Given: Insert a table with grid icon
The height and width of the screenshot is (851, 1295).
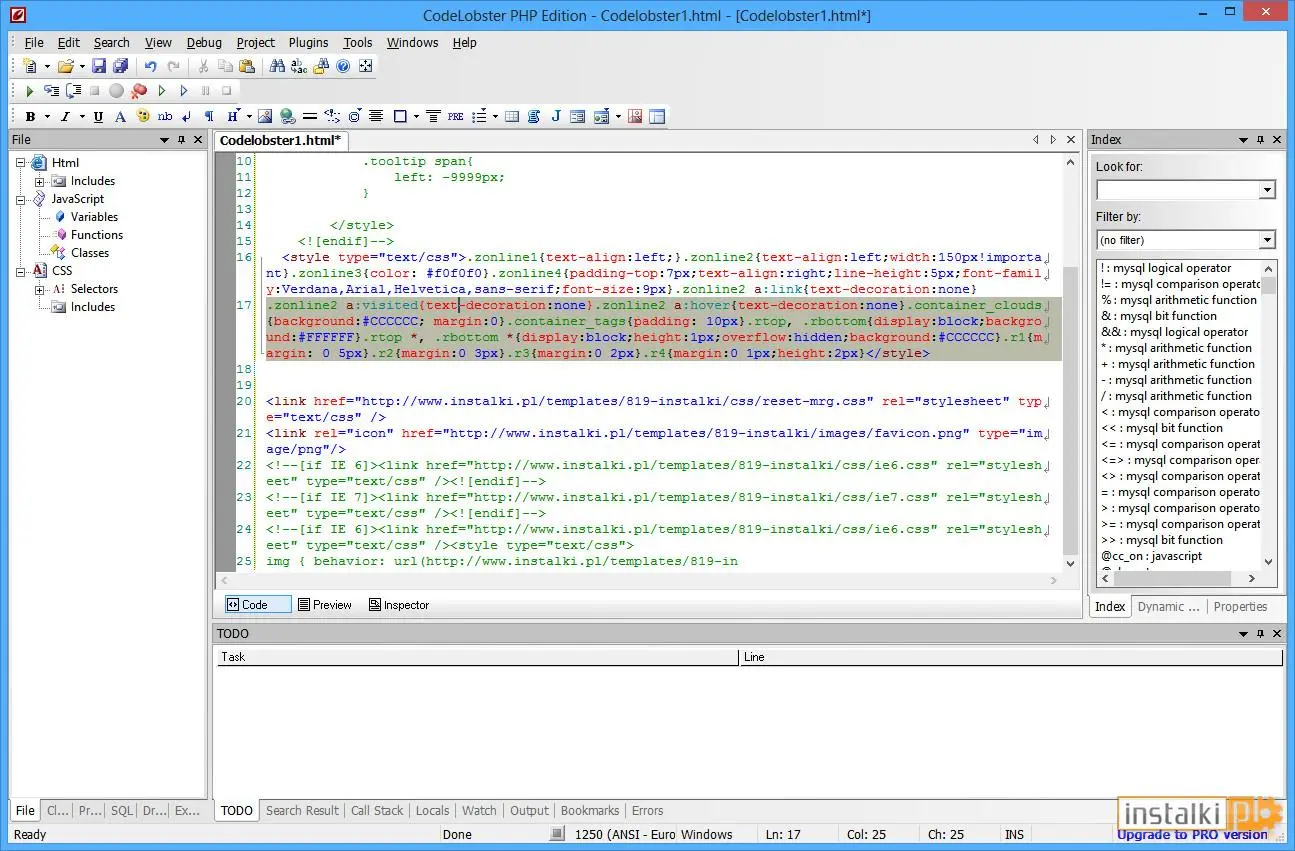Looking at the screenshot, I should [x=512, y=117].
